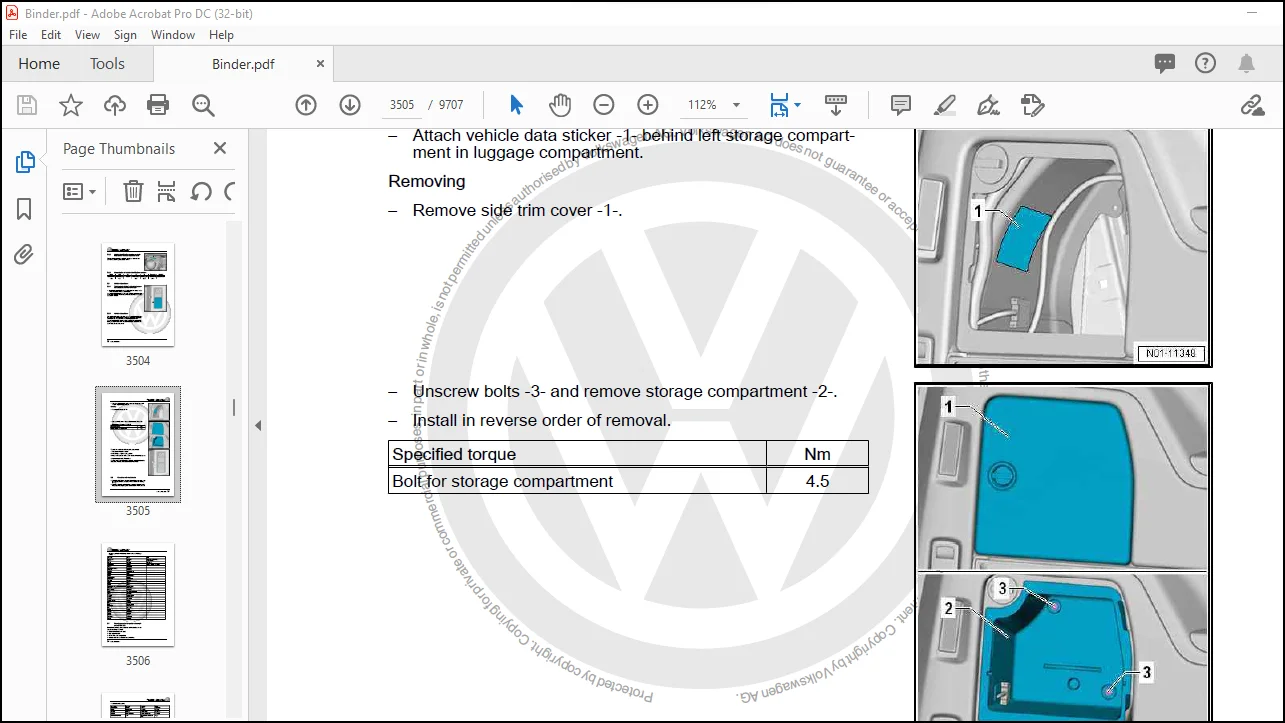Image resolution: width=1285 pixels, height=723 pixels.
Task: Click "Remove side trim cover -1-" line
Action: tap(517, 211)
